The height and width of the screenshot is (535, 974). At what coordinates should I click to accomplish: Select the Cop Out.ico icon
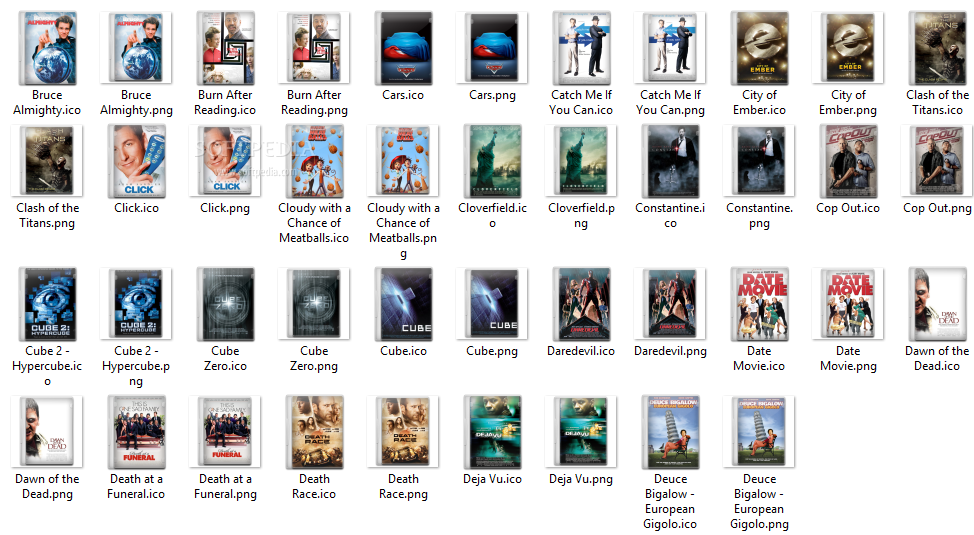(848, 161)
